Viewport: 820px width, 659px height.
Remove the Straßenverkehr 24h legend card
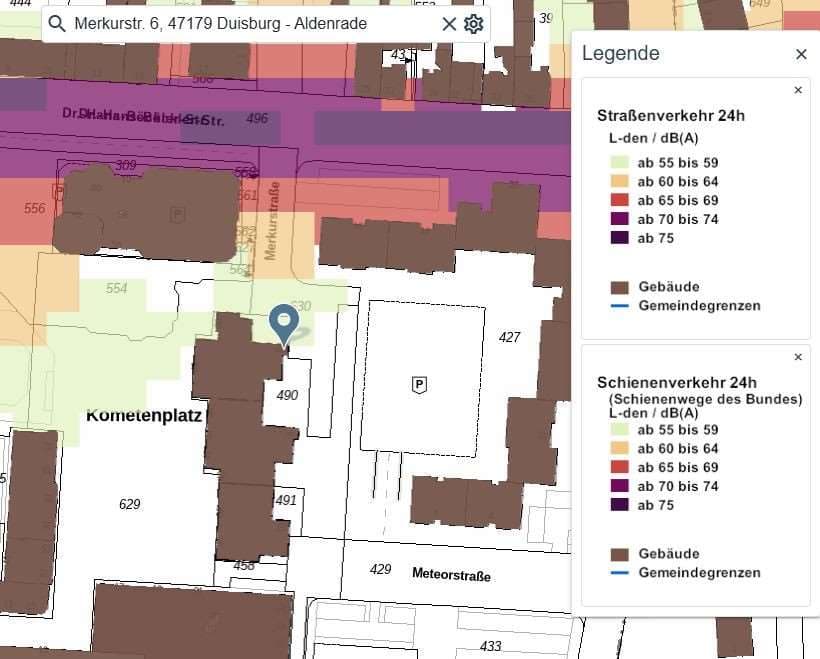(x=798, y=90)
